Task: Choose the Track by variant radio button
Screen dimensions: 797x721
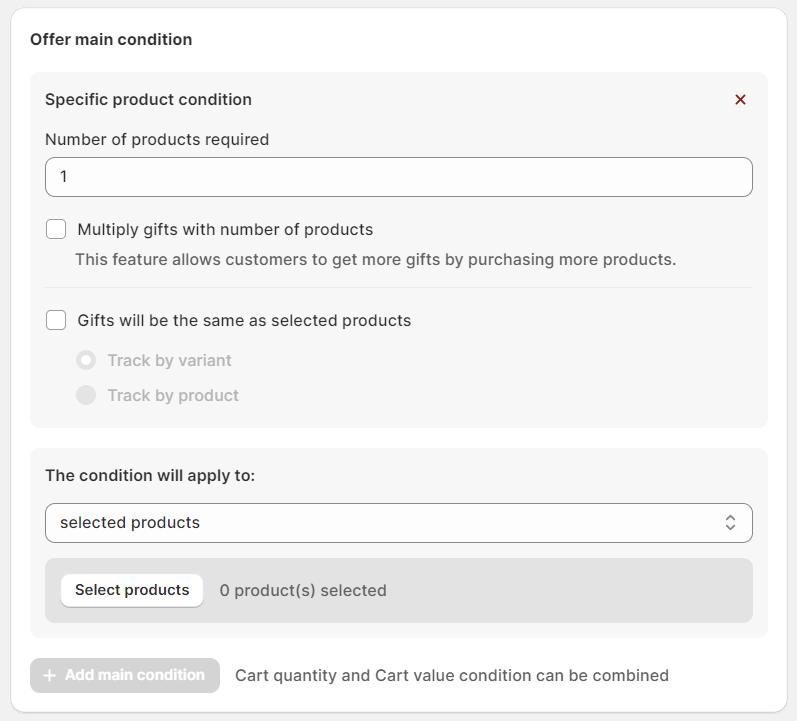Action: (x=86, y=360)
